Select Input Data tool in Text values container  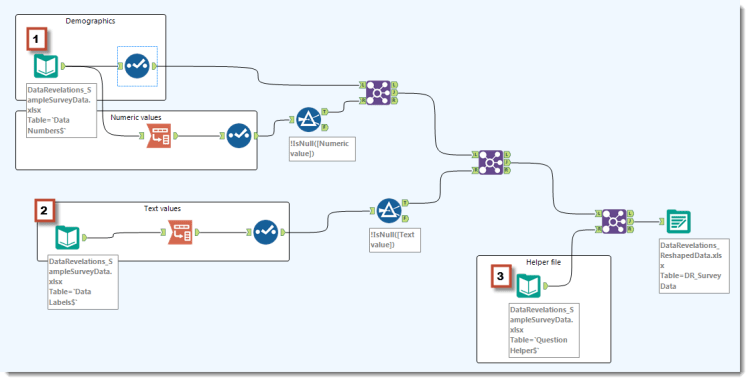click(x=67, y=238)
